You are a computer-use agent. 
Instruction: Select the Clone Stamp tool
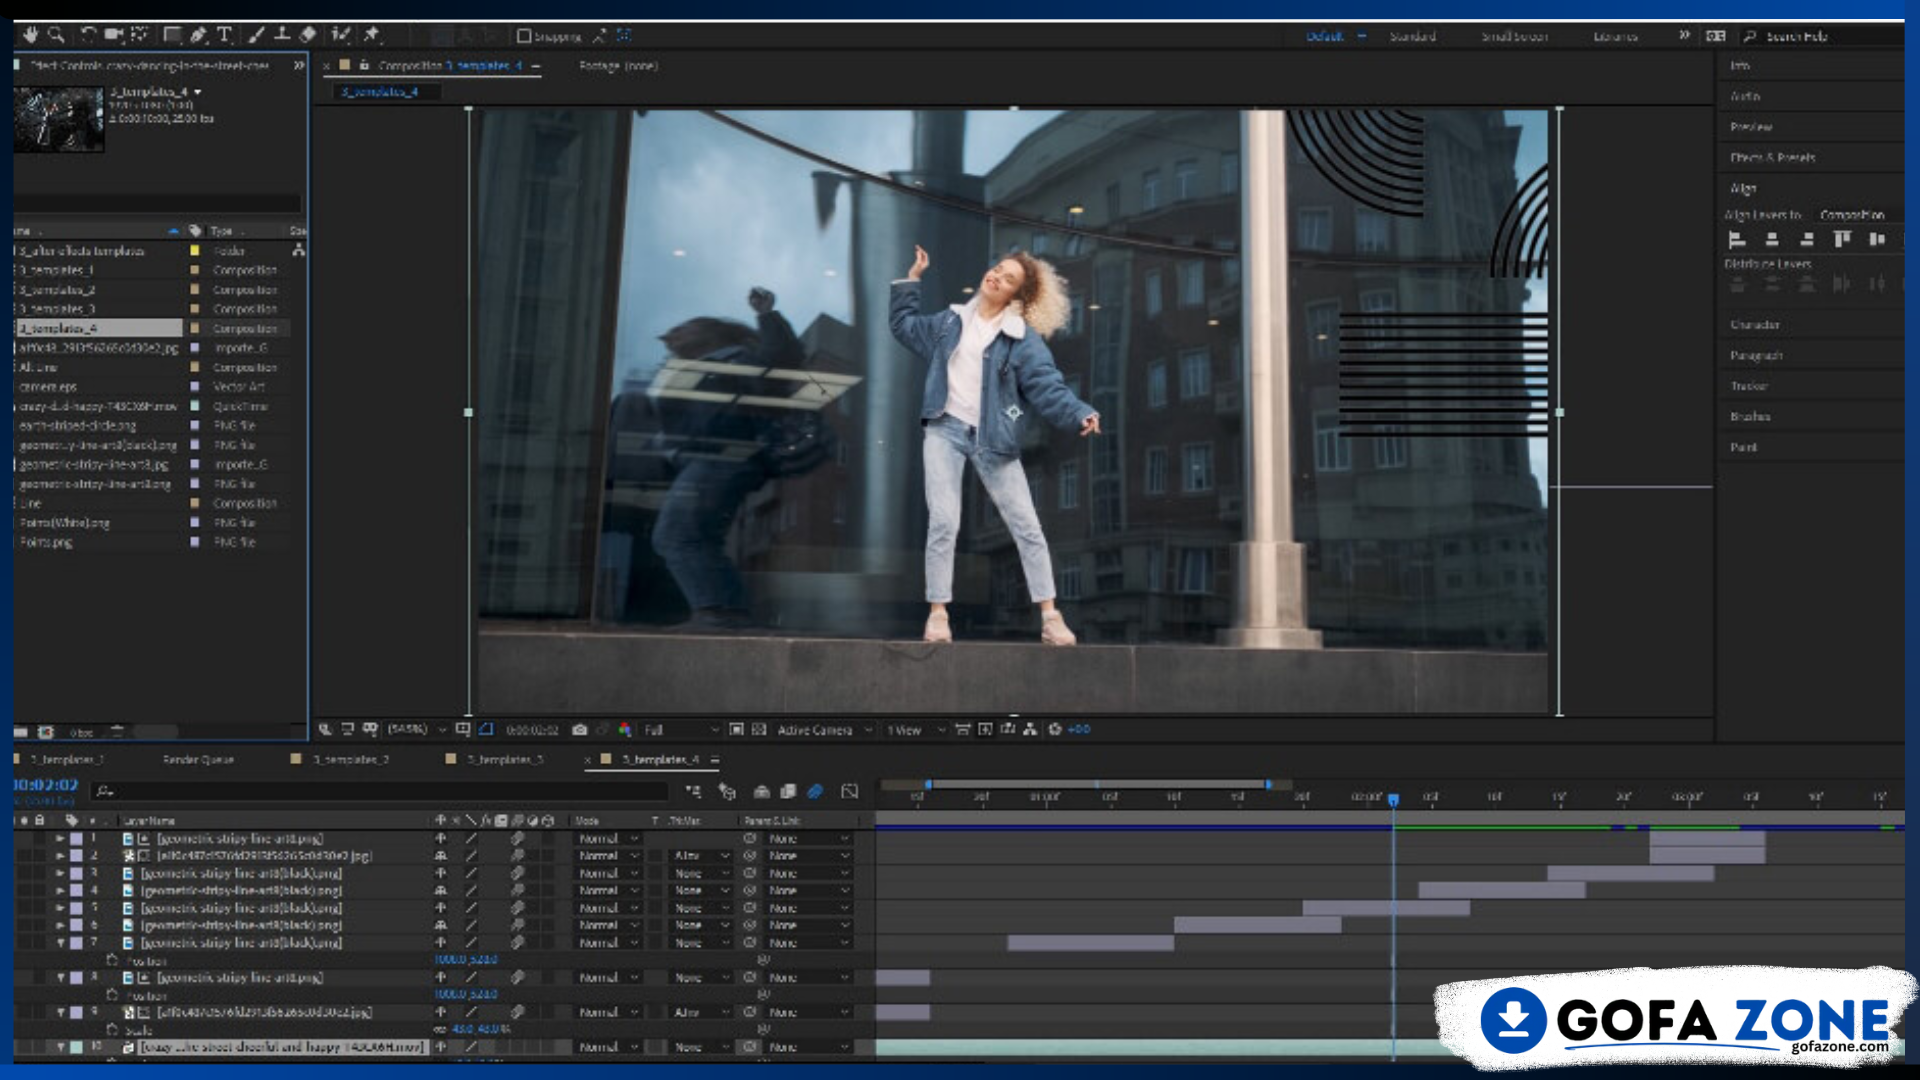282,35
